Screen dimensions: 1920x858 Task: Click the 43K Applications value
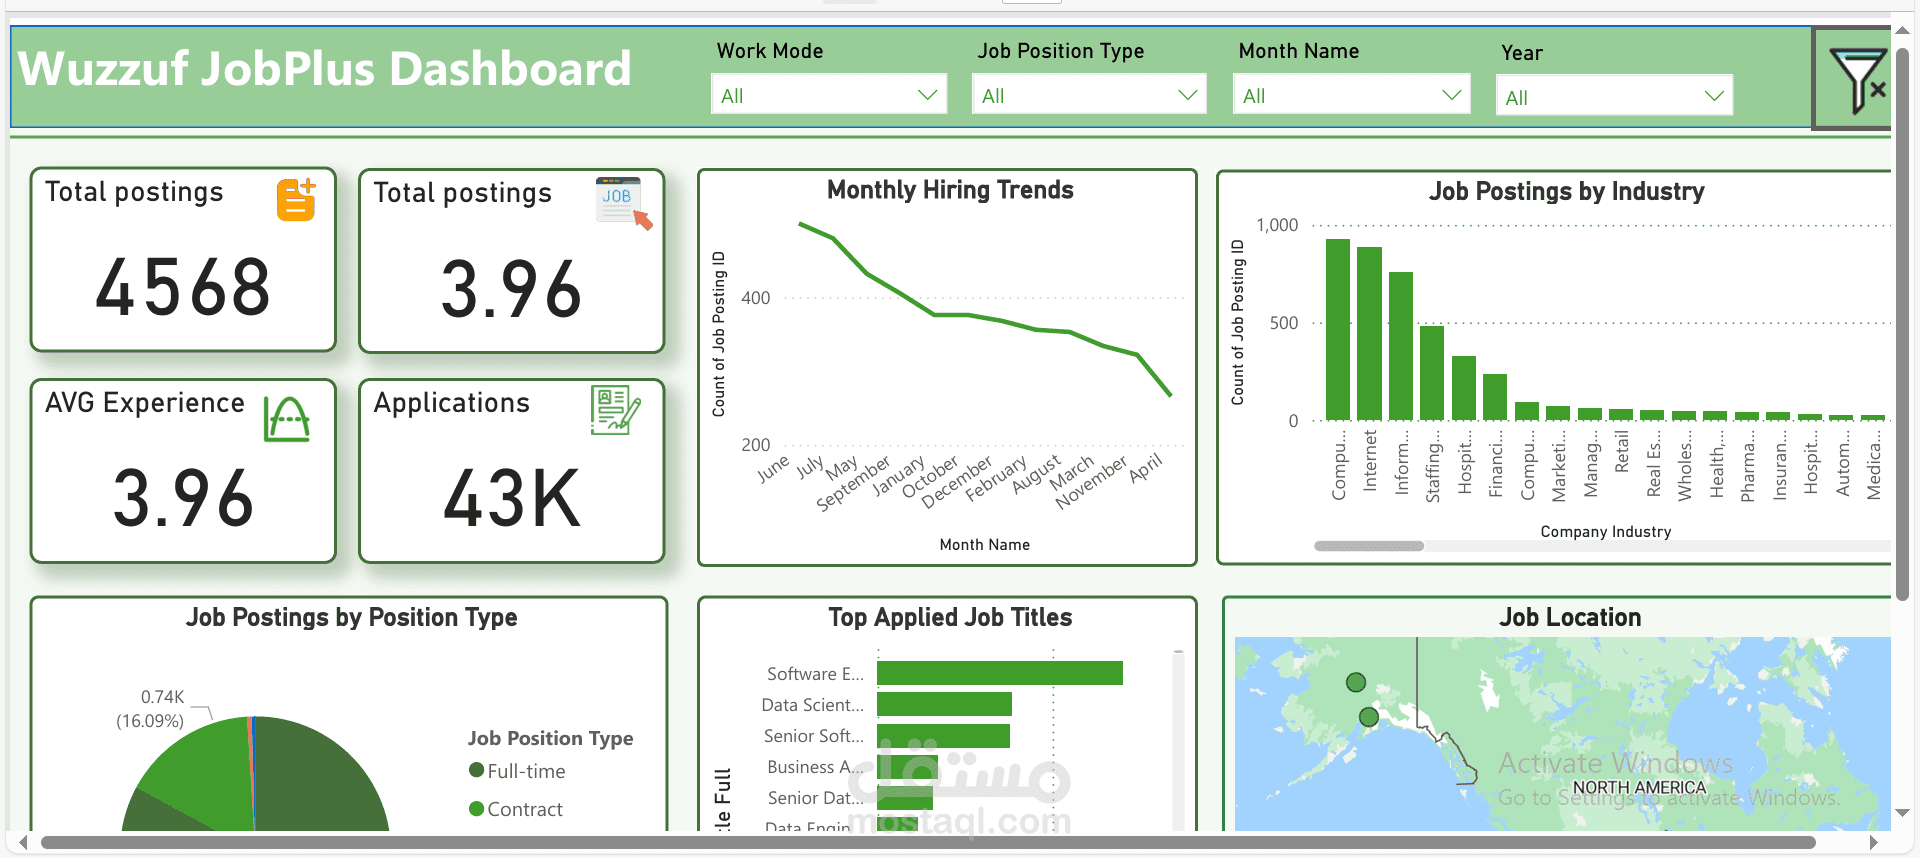click(512, 498)
